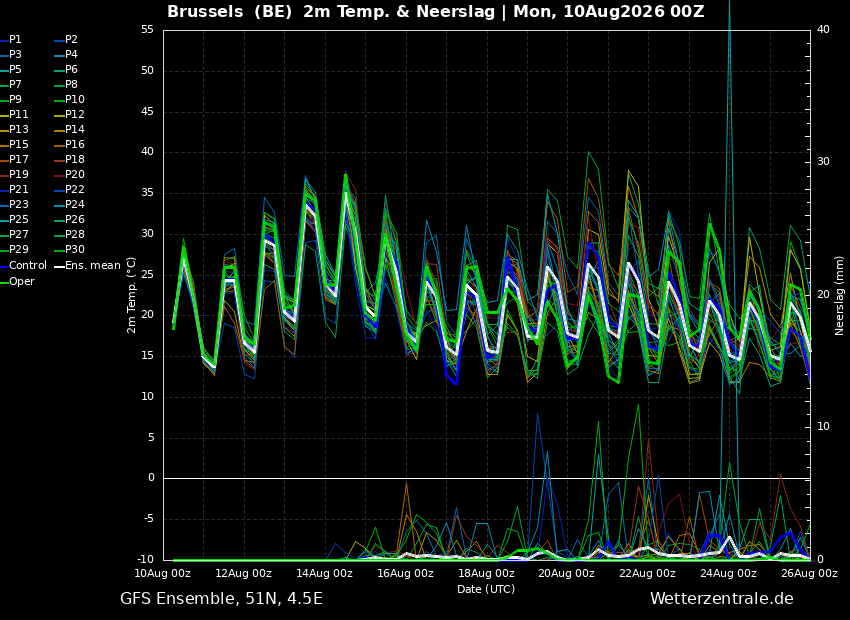
Task: Click the P10 legend entry
Action: (x=70, y=100)
